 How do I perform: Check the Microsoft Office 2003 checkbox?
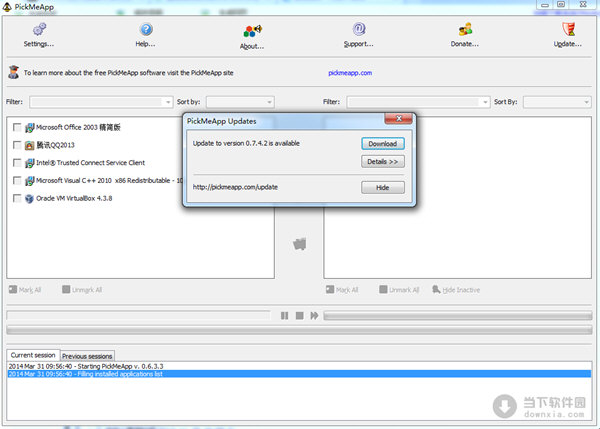pyautogui.click(x=17, y=127)
